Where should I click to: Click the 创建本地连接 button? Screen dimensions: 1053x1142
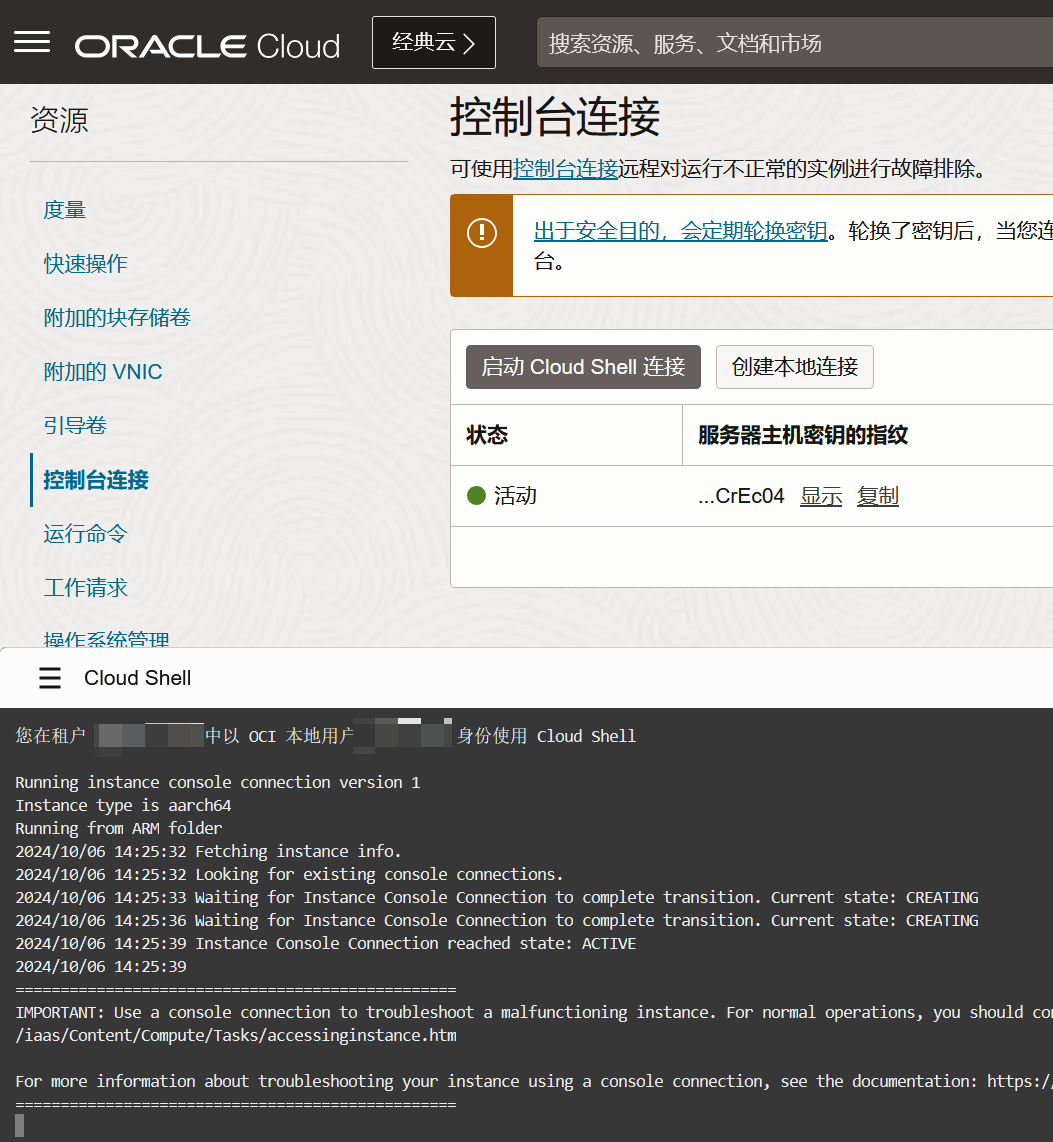(x=794, y=367)
